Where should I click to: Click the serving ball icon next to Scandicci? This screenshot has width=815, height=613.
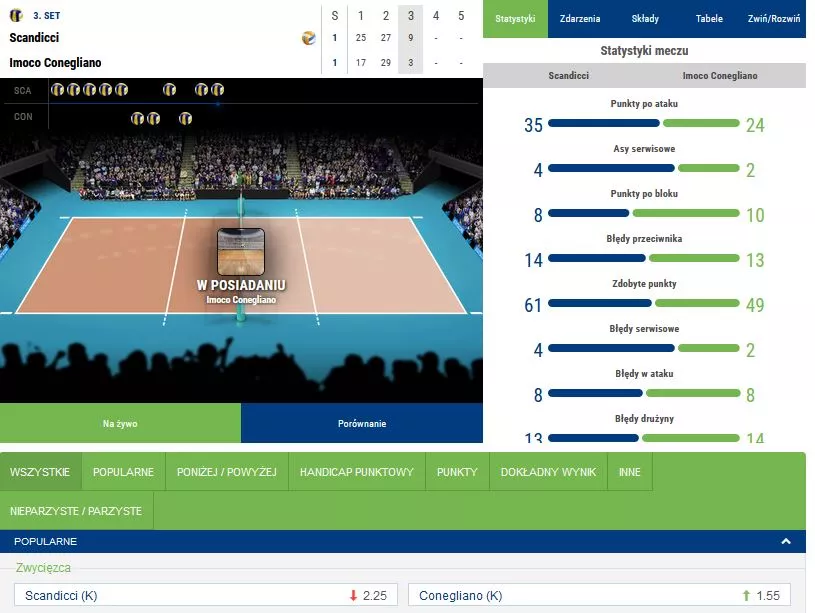click(x=309, y=38)
